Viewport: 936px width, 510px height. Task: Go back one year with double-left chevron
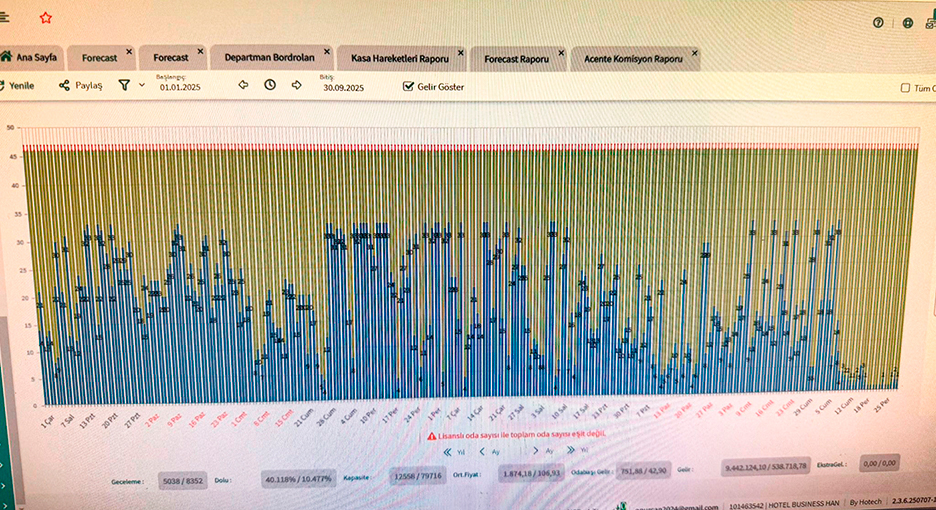click(447, 452)
